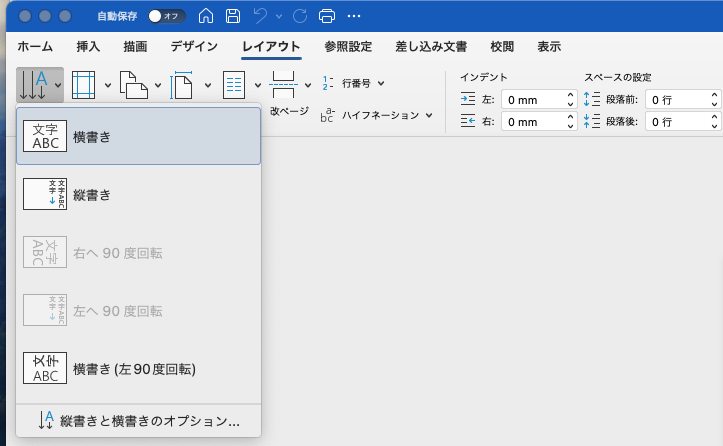The height and width of the screenshot is (446, 723).
Task: Expand the margins dropdown arrow
Action: pyautogui.click(x=108, y=85)
